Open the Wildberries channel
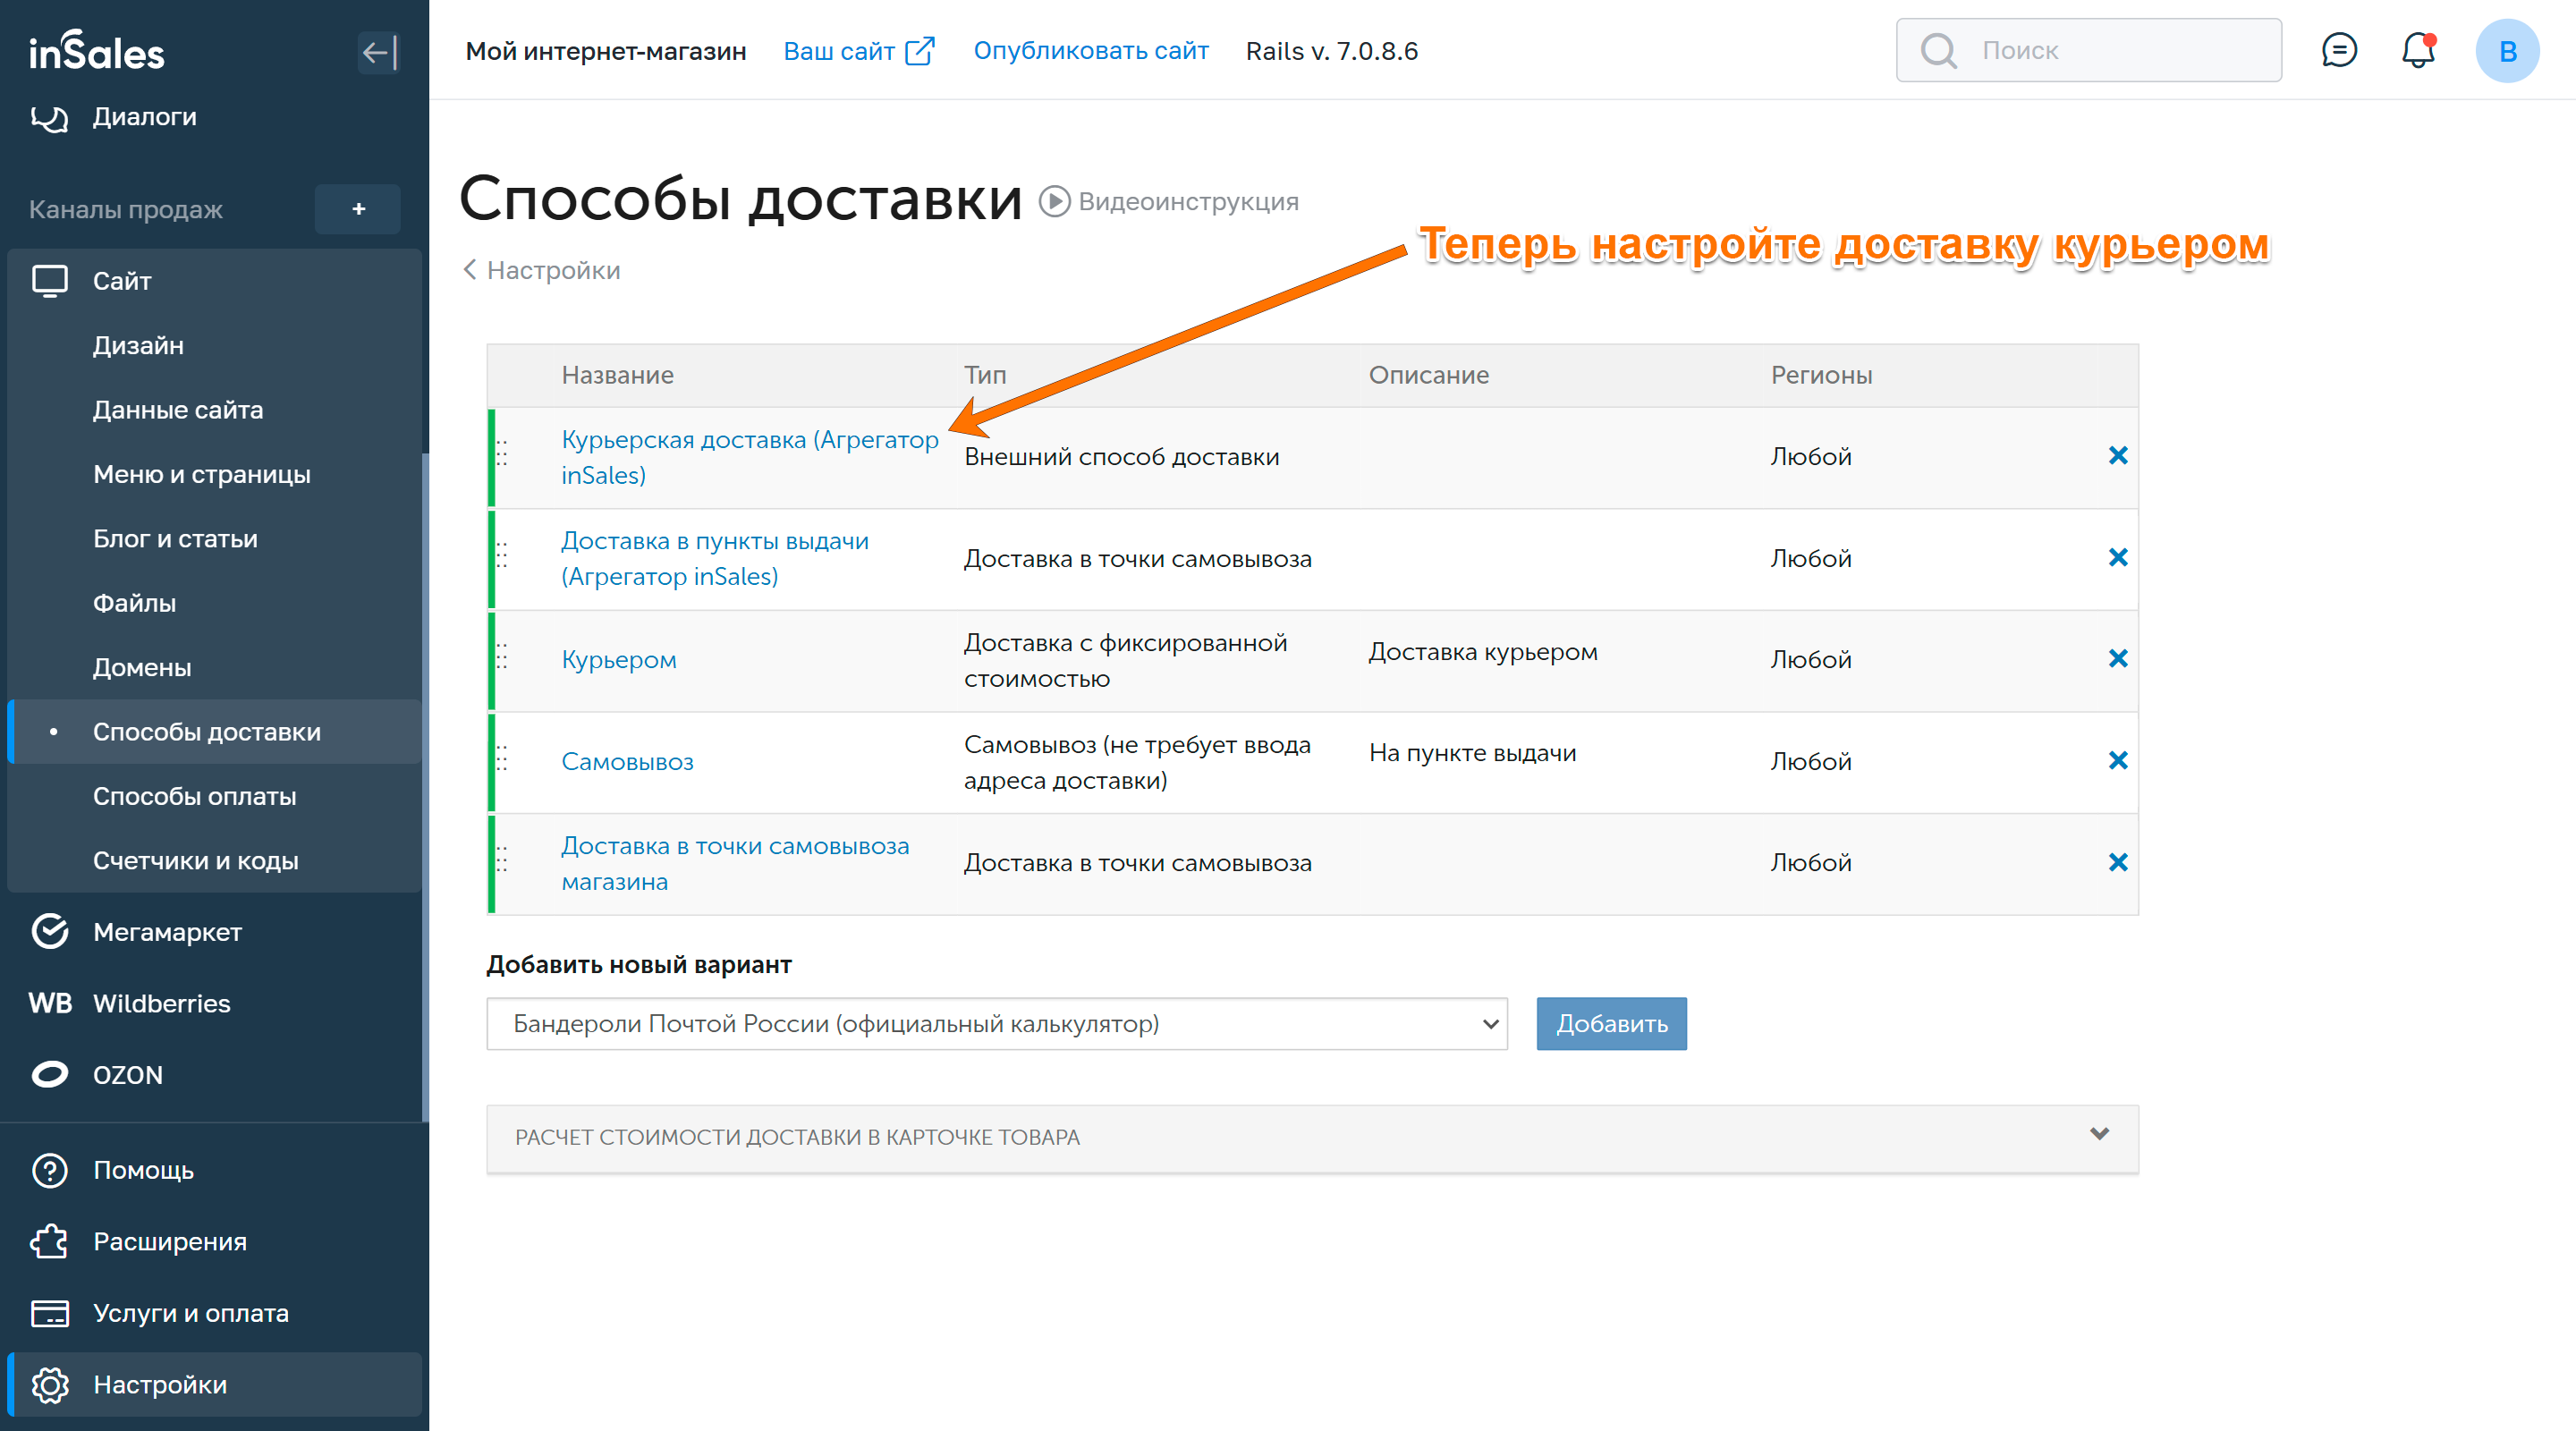The height and width of the screenshot is (1431, 2576). [x=161, y=1003]
